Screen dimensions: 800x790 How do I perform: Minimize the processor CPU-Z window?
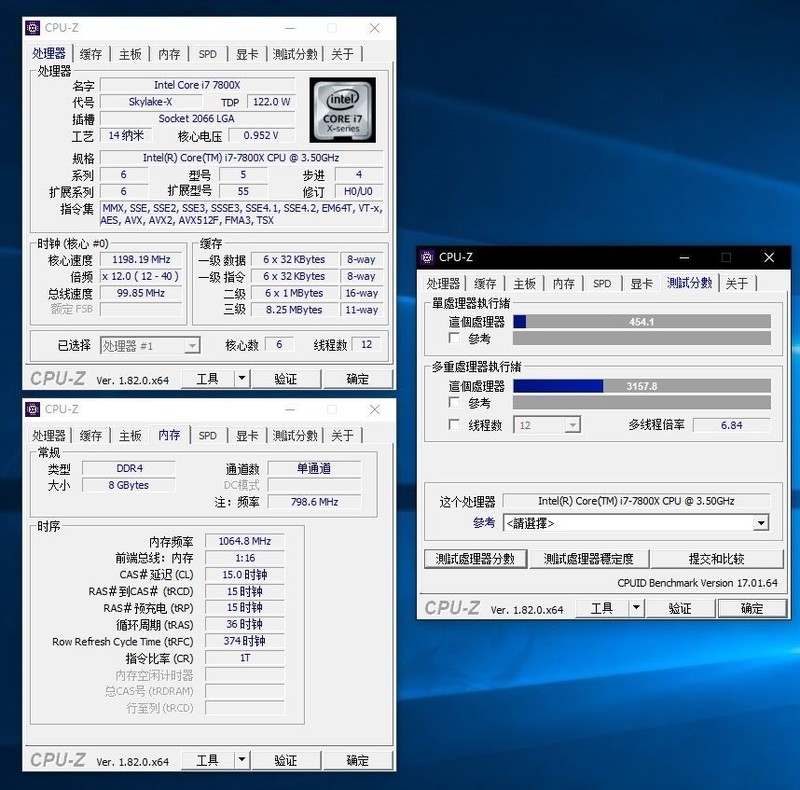[290, 29]
